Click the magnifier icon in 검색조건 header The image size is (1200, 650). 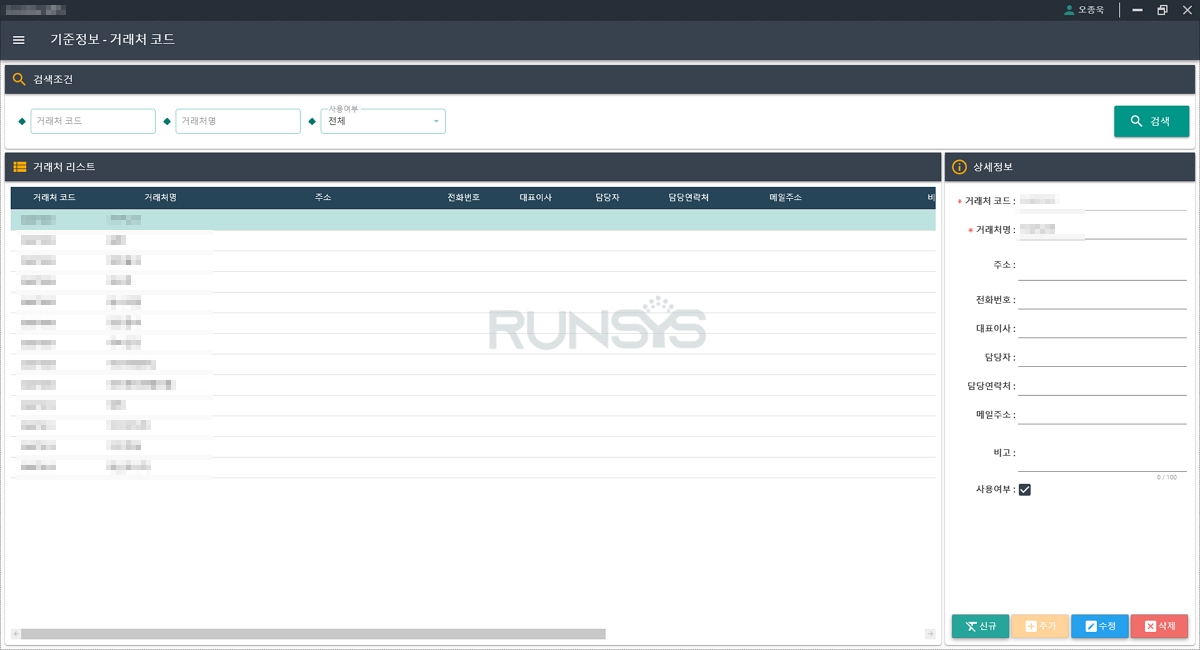click(19, 79)
